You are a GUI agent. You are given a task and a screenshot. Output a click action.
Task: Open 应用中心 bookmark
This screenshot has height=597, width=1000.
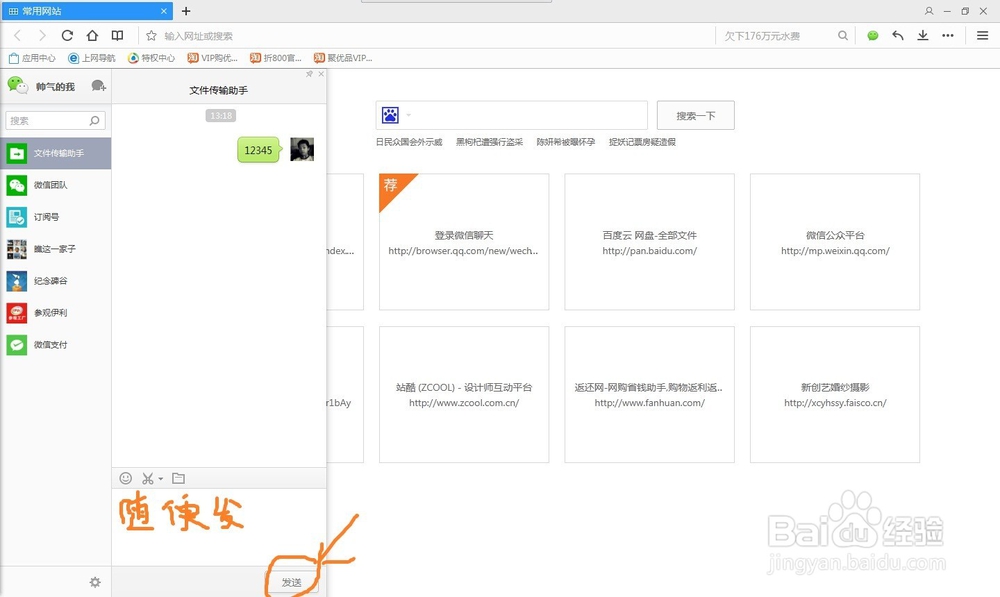coord(32,58)
